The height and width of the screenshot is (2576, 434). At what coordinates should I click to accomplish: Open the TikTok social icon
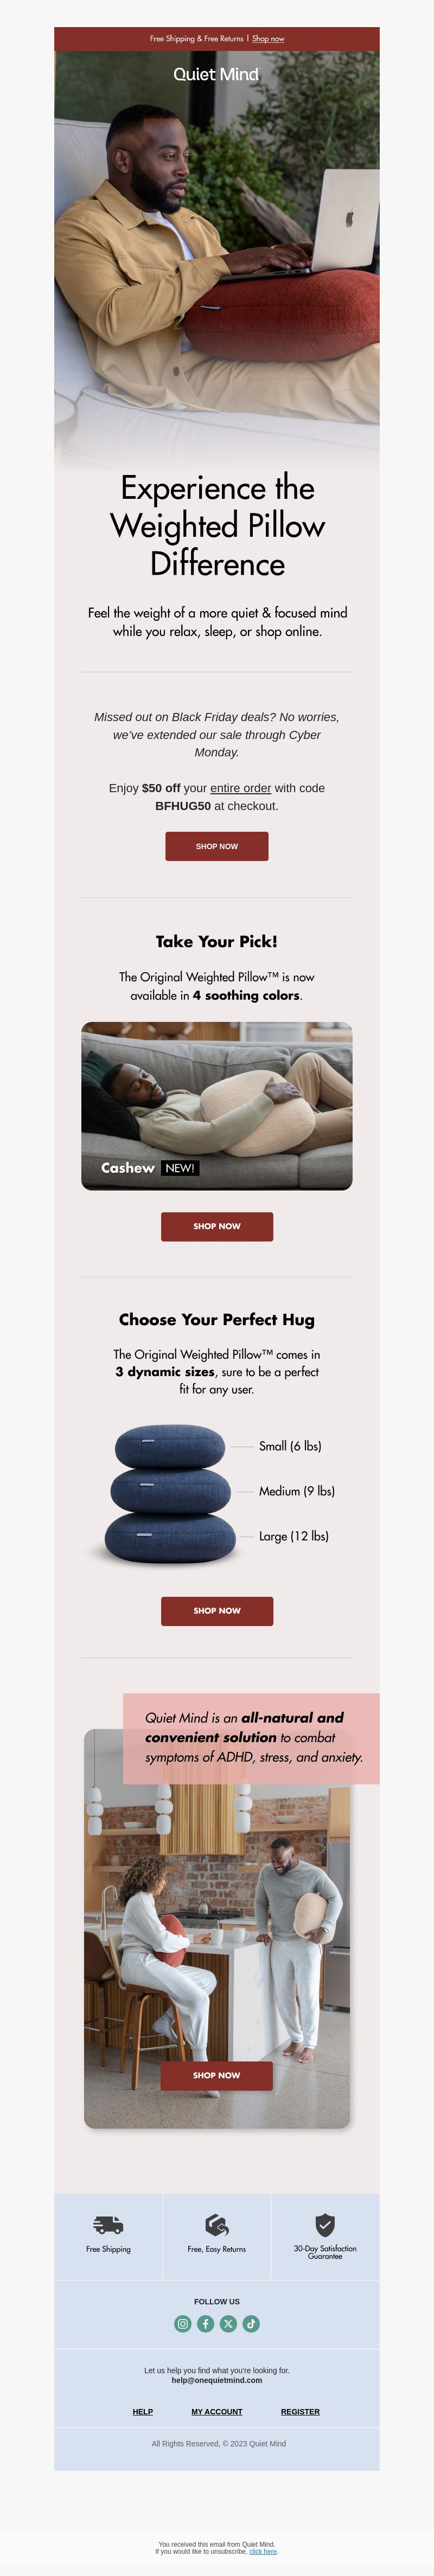(251, 2323)
